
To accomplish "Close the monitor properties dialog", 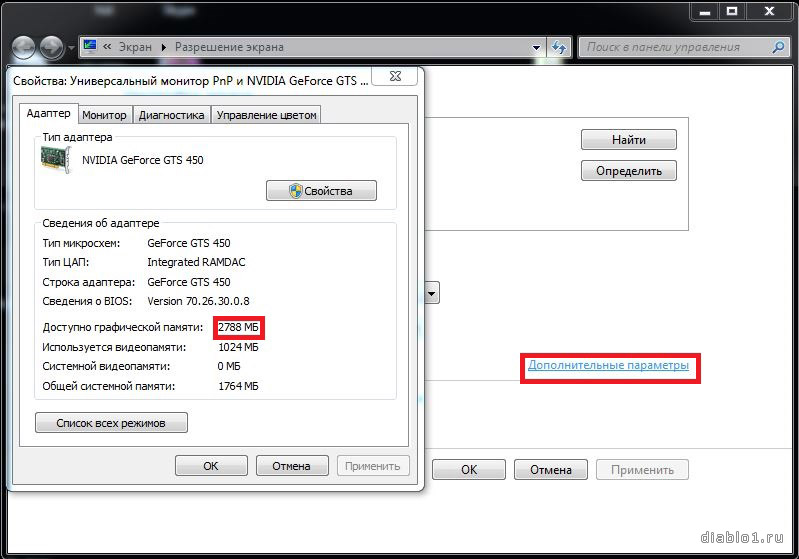I will pyautogui.click(x=394, y=76).
